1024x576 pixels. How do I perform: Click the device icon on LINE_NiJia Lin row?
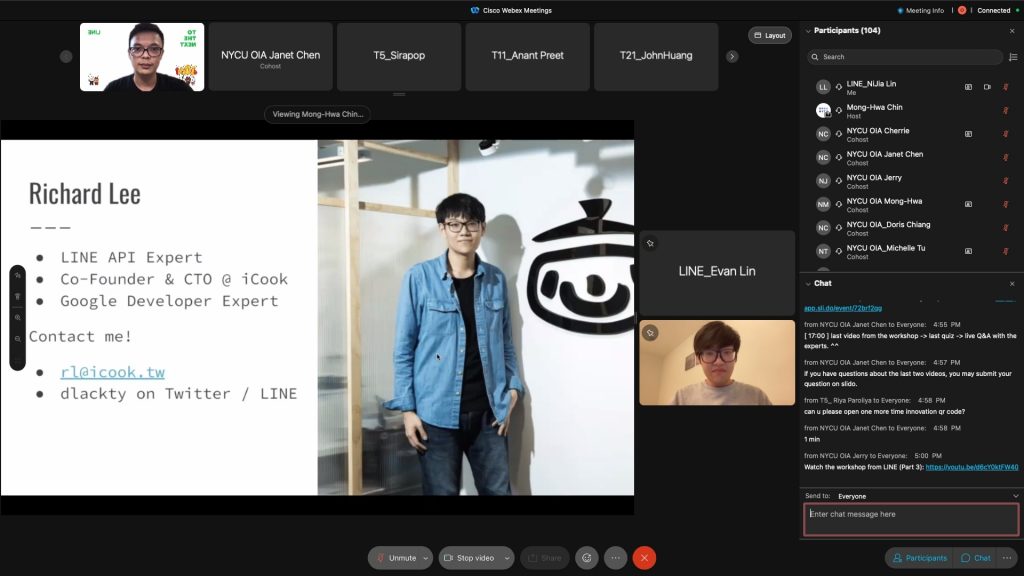tap(968, 87)
